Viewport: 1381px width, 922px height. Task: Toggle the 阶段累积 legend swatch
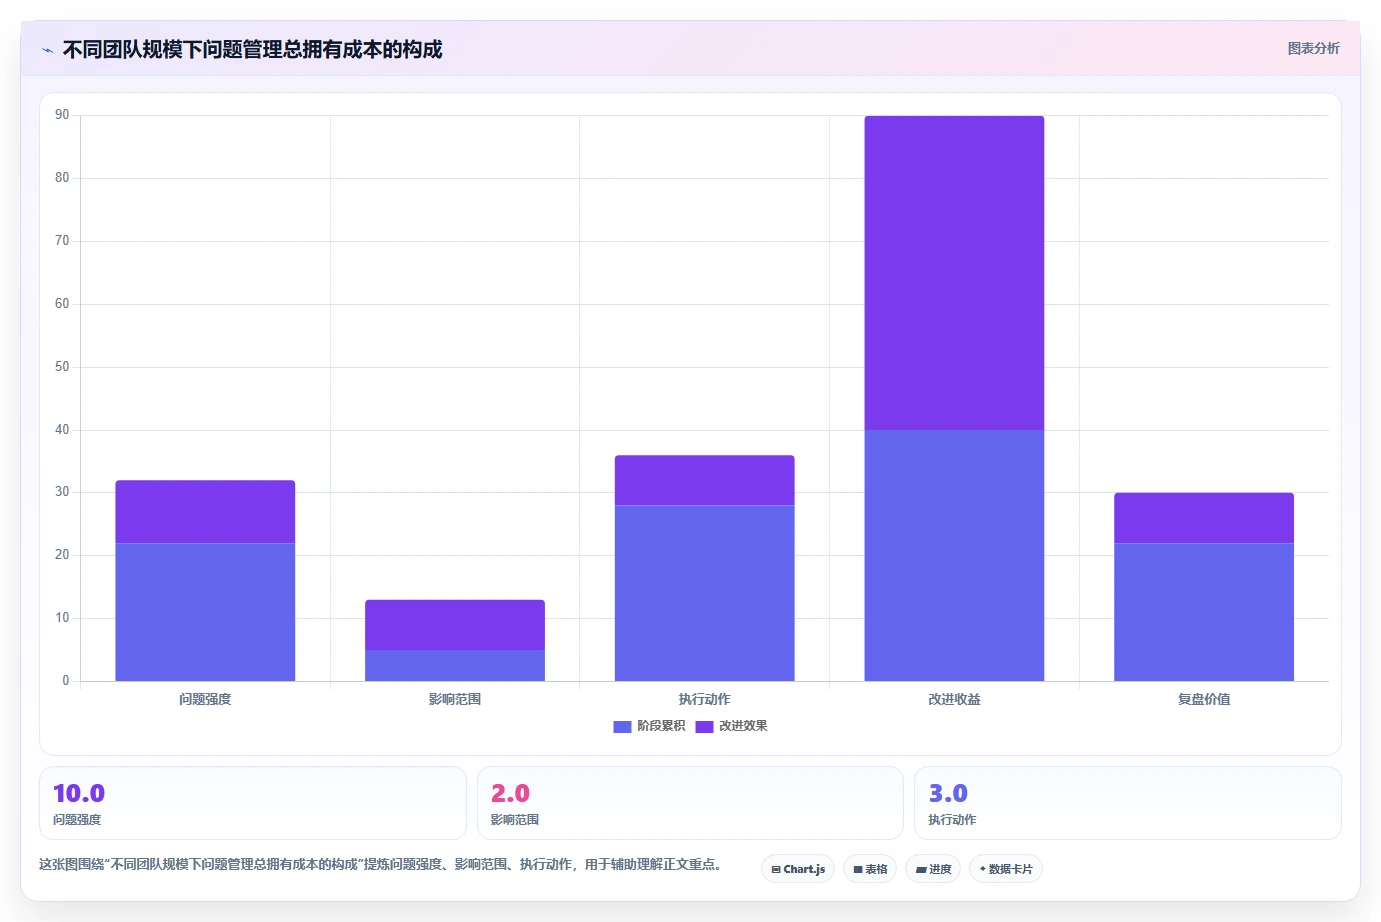coord(622,727)
